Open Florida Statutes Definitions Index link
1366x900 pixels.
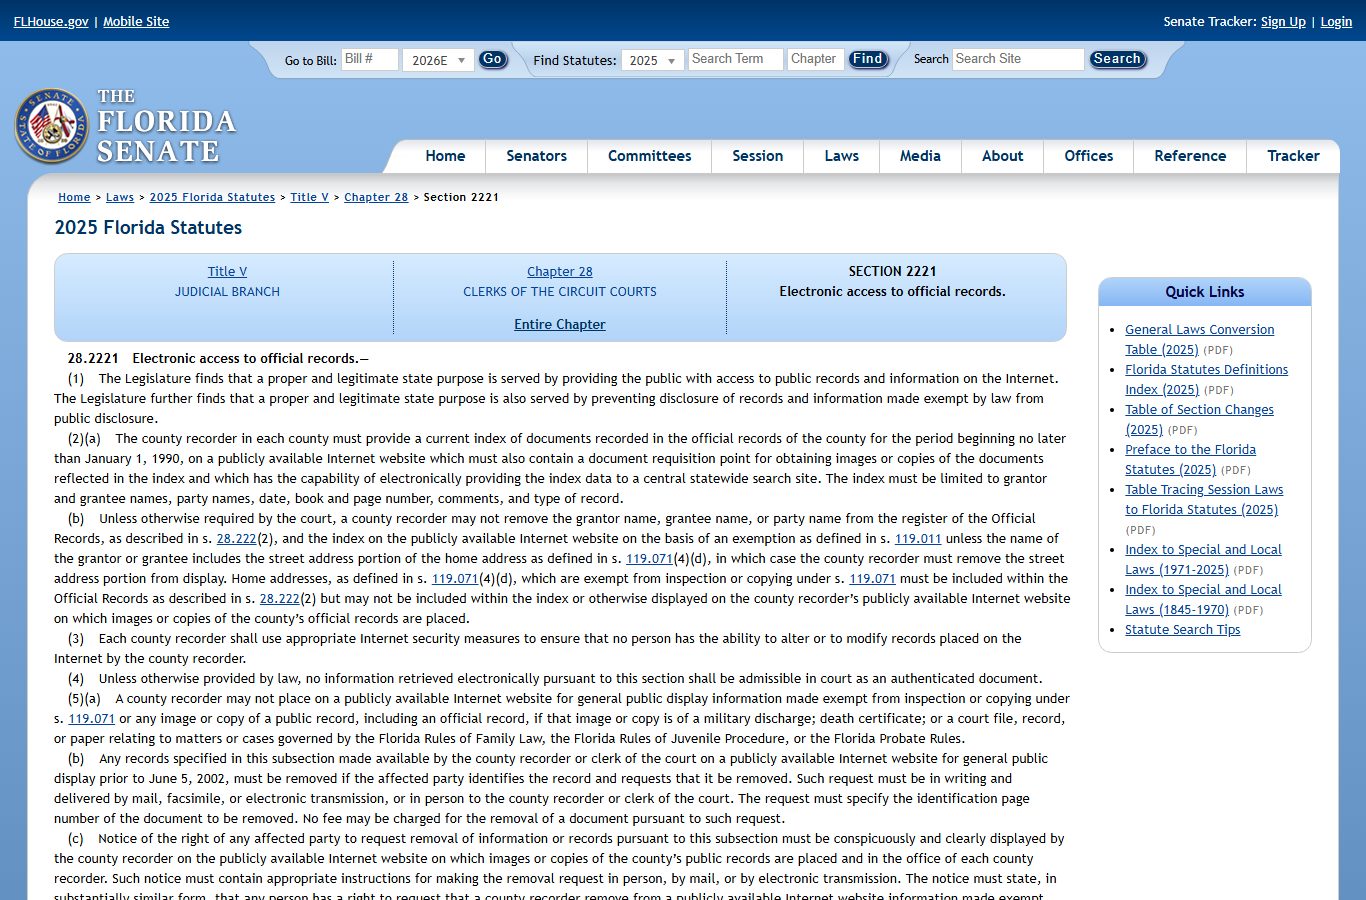1206,379
